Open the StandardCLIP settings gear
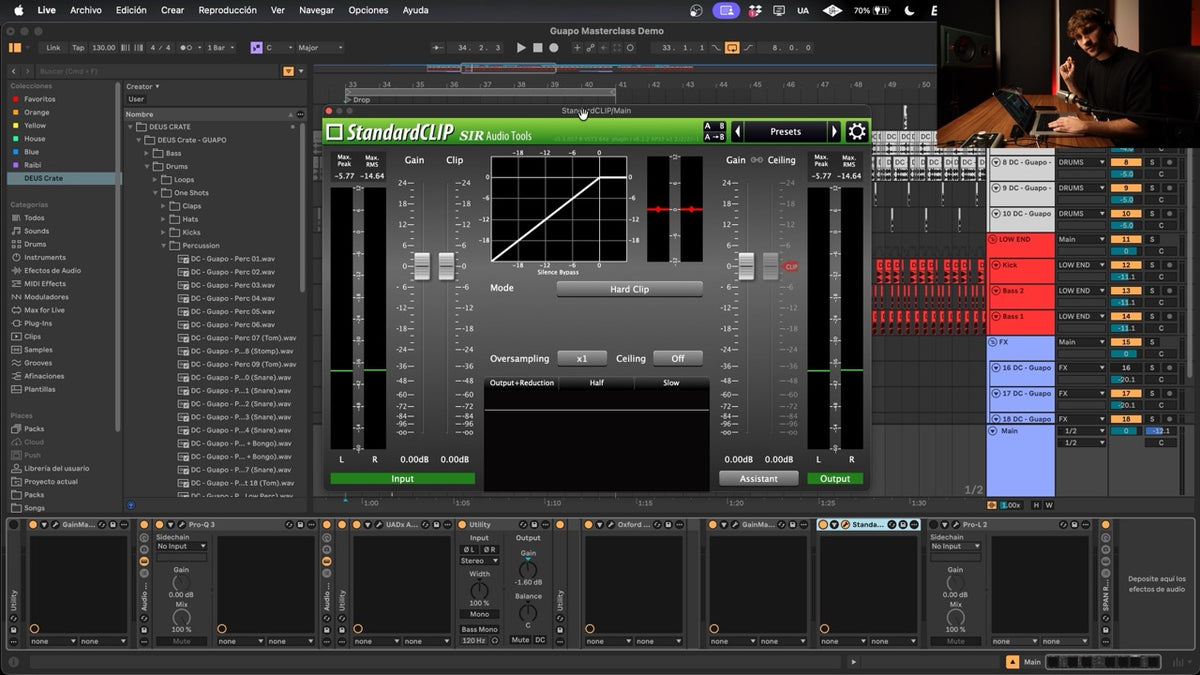 point(857,132)
